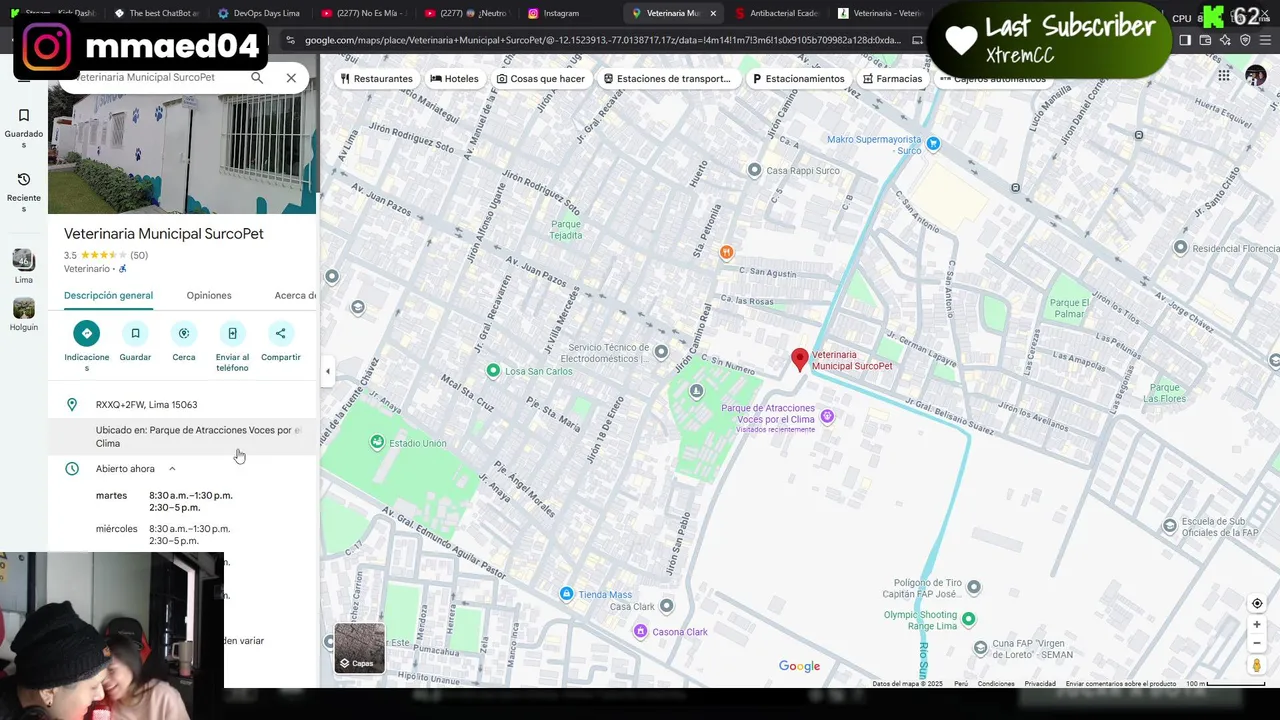
Task: Click the Parque de Atracciones purple marker
Action: click(827, 416)
